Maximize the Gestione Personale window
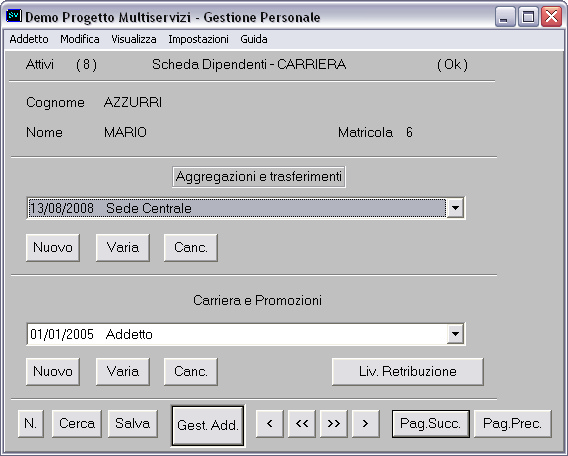The width and height of the screenshot is (568, 456). 528,17
